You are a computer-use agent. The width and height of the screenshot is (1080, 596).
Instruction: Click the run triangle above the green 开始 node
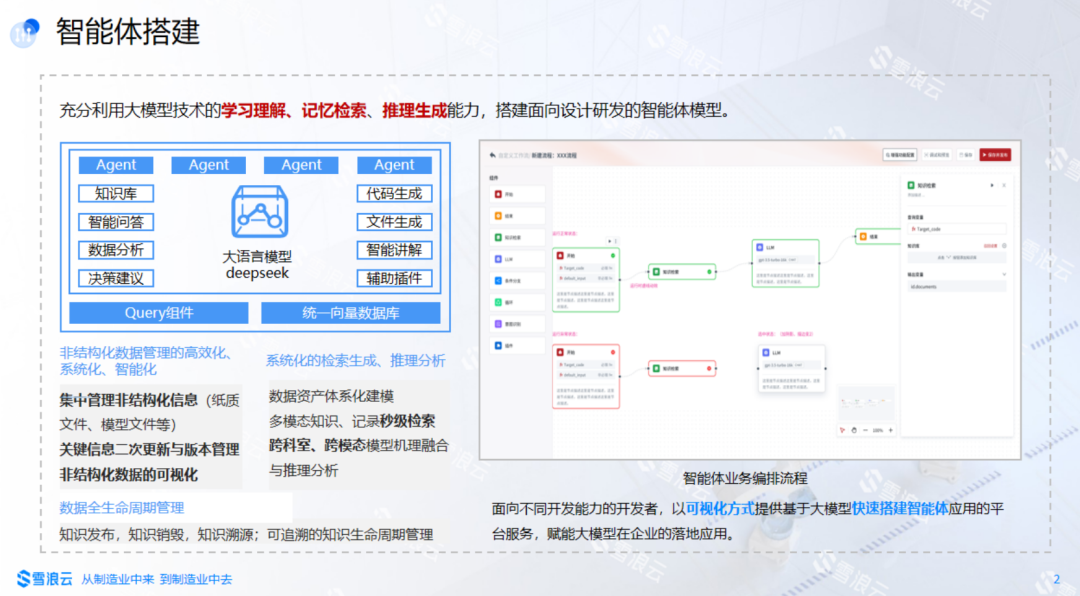click(x=609, y=241)
